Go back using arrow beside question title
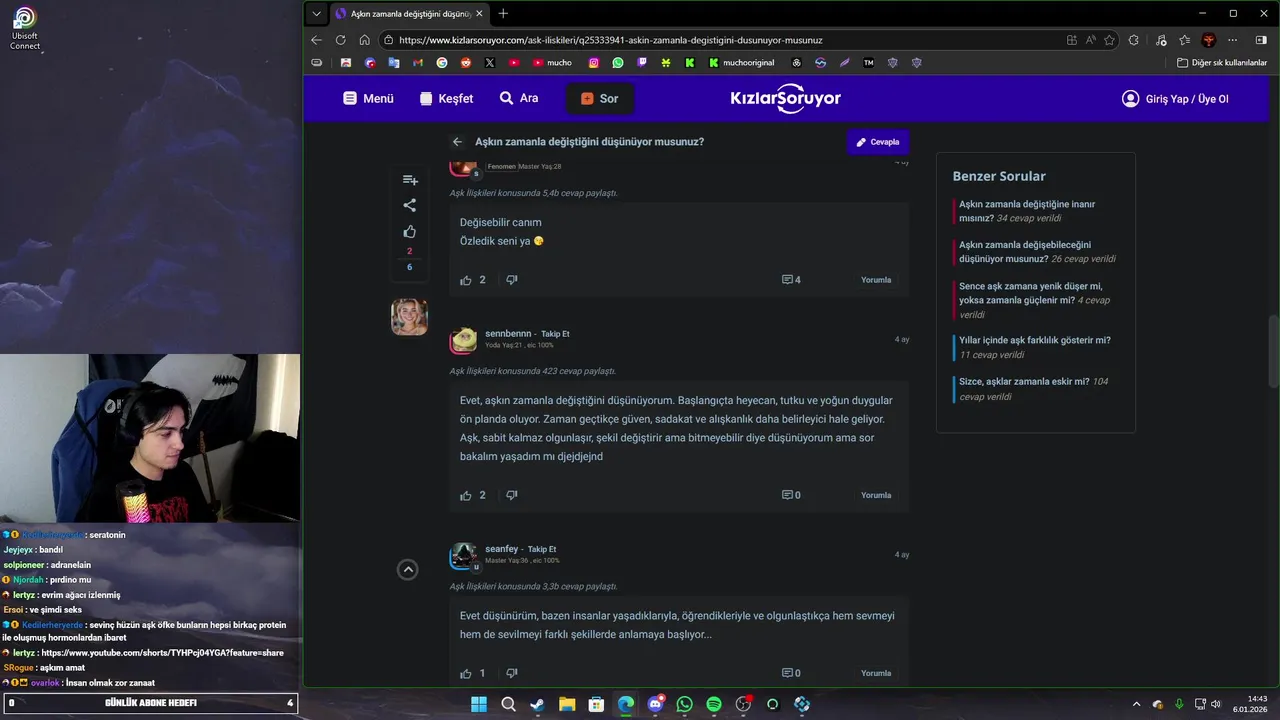Screen dimensions: 1280x720 click(x=457, y=142)
